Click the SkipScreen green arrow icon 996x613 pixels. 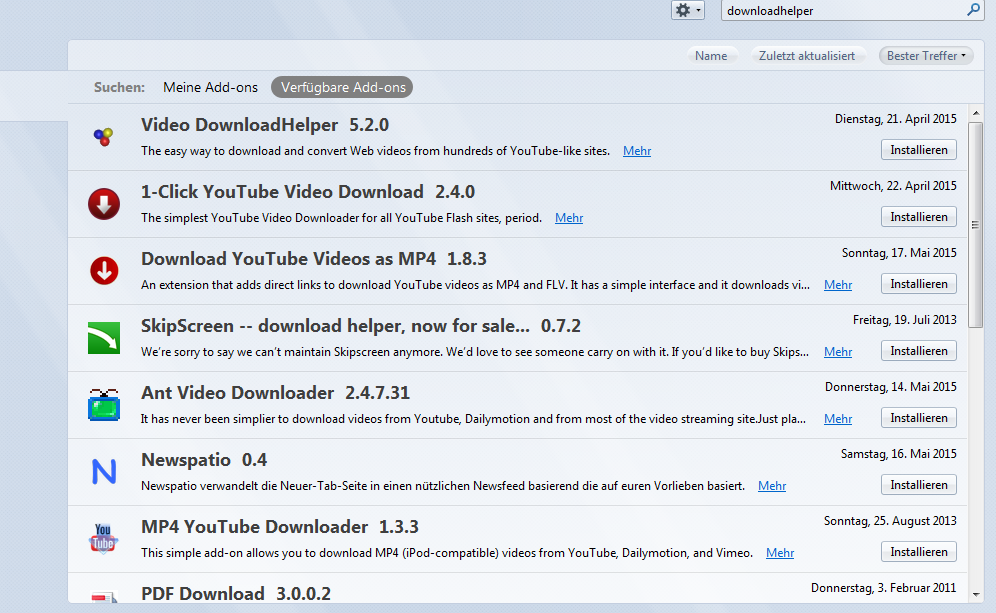coord(103,338)
